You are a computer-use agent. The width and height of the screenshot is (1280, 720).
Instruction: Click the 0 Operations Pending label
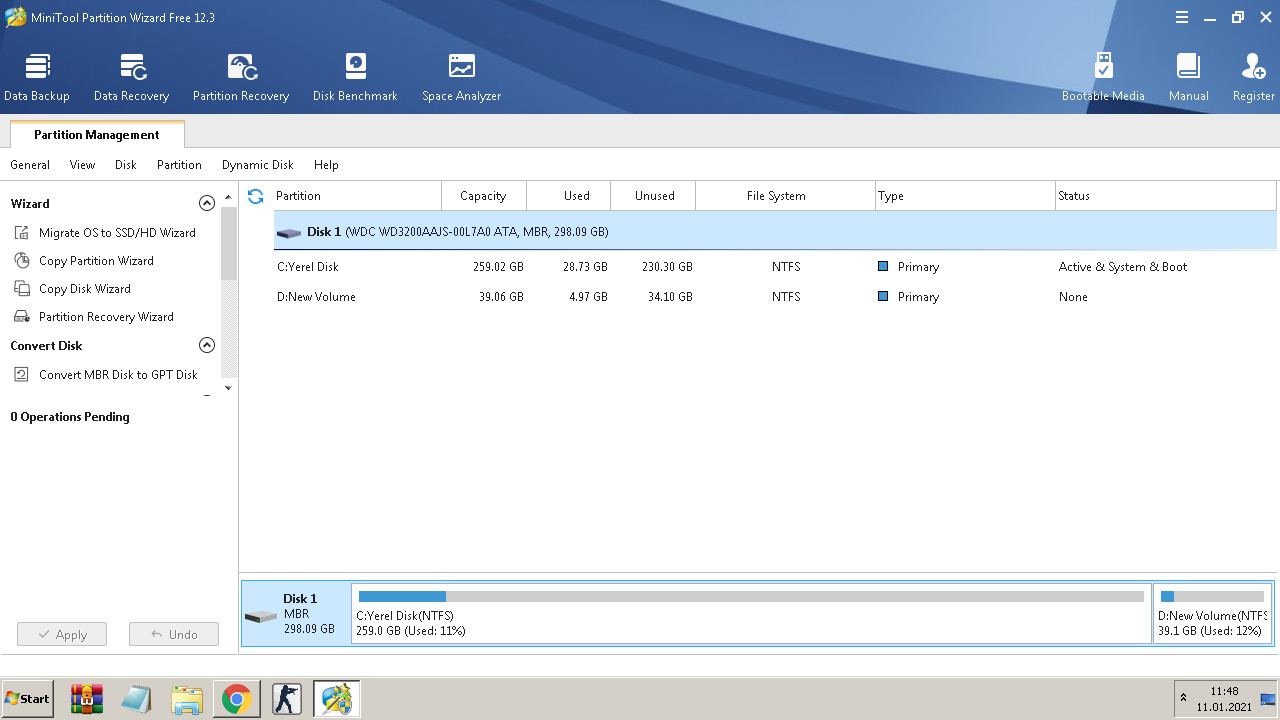pos(70,417)
